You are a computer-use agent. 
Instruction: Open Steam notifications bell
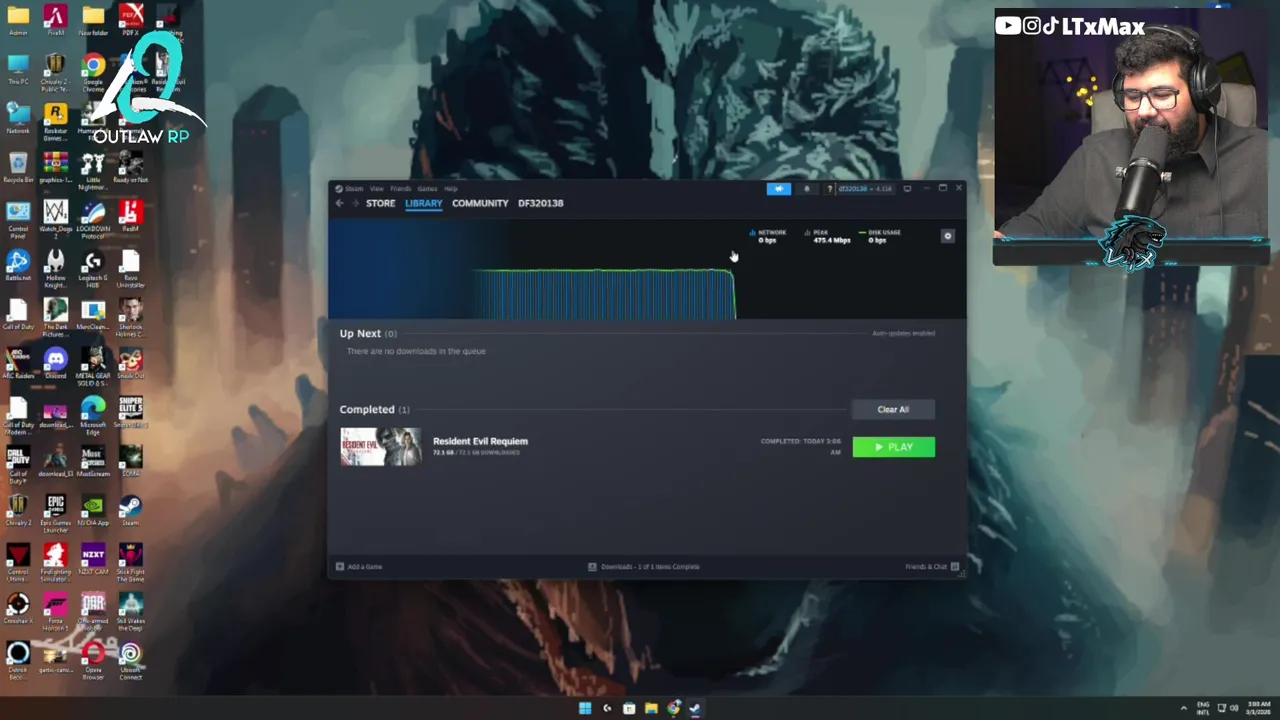pos(806,188)
